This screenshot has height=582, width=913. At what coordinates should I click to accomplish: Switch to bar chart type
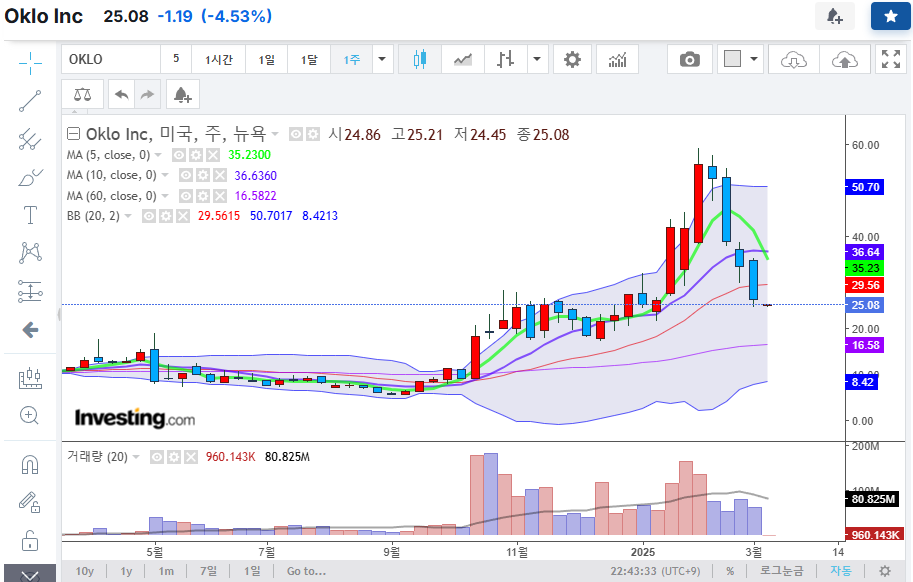point(505,59)
